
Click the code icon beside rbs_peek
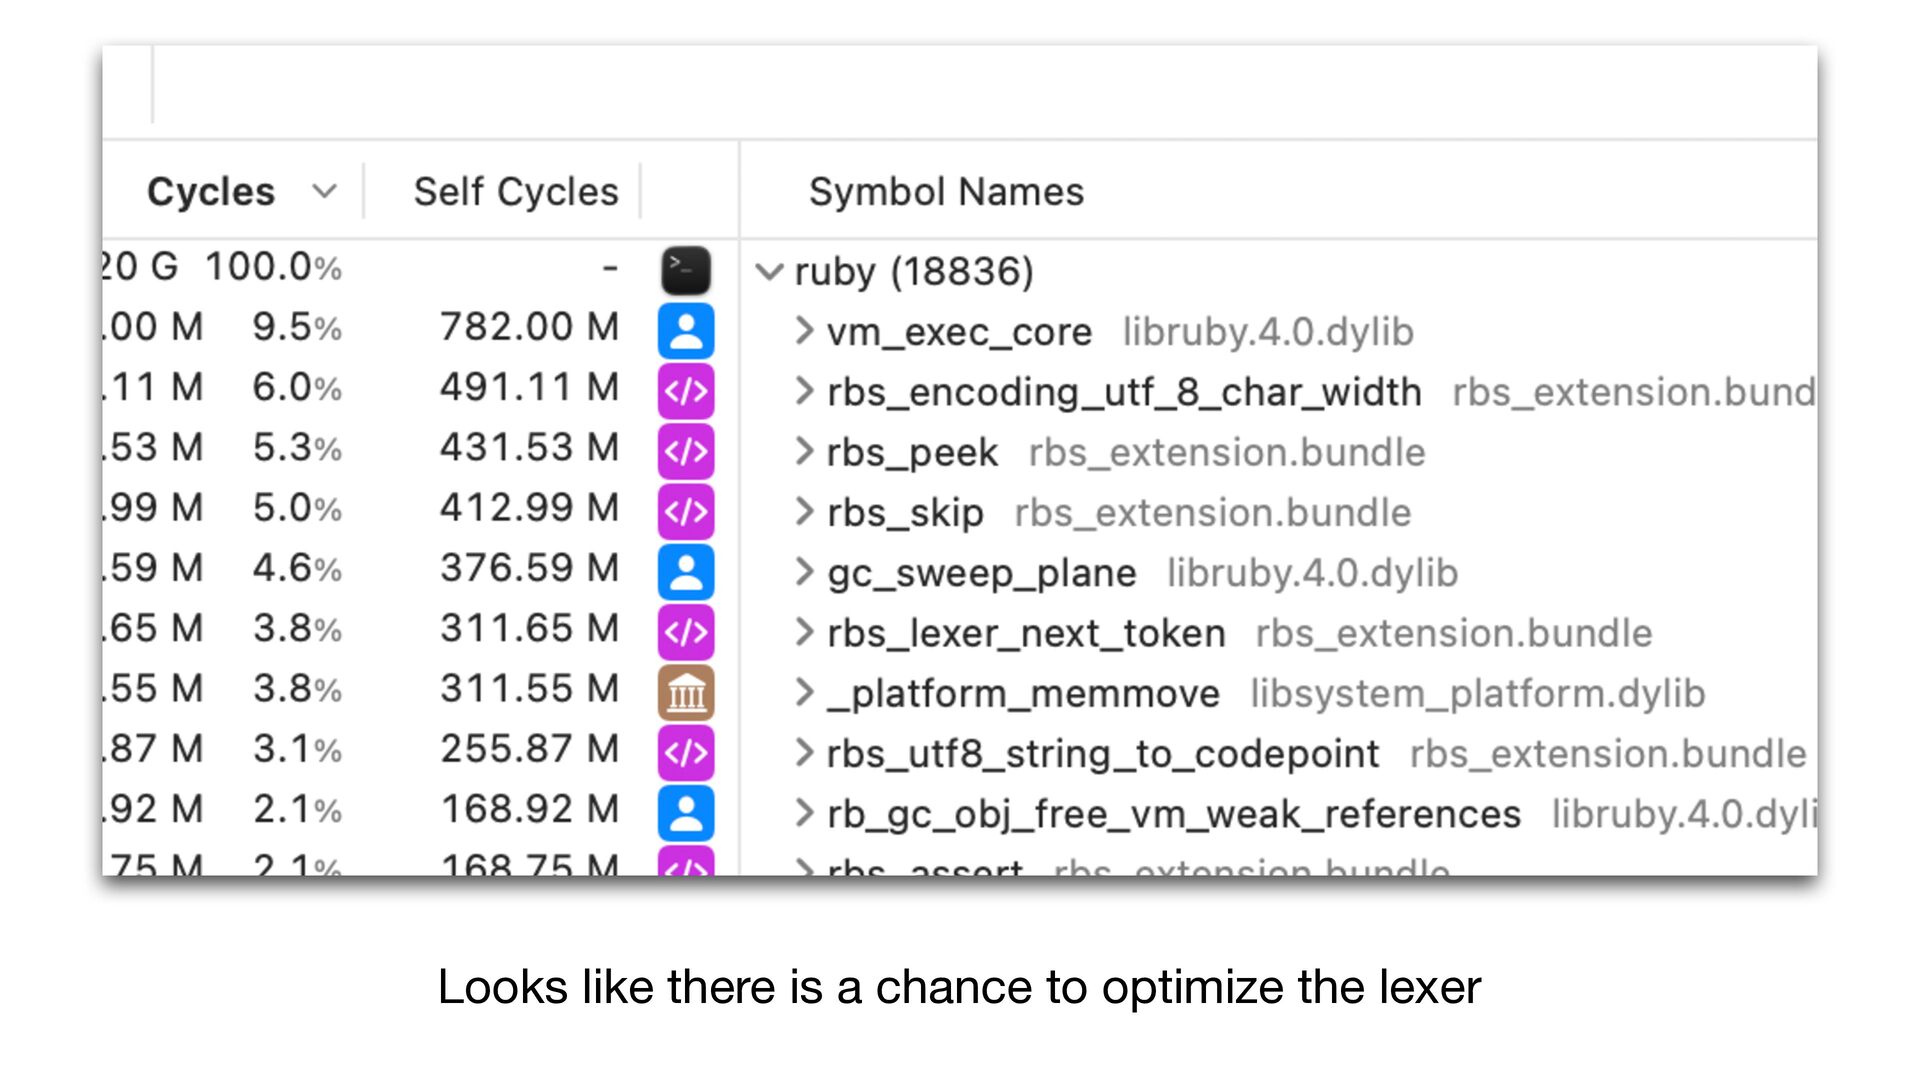coord(686,452)
